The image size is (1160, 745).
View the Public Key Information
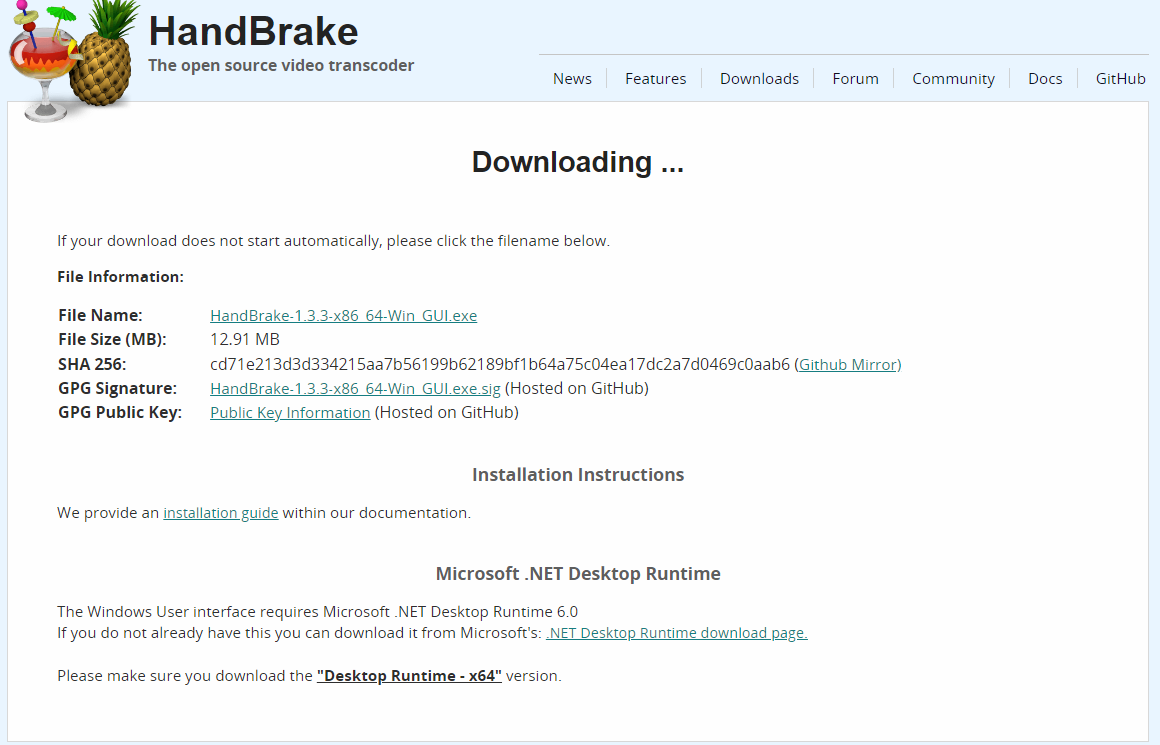pos(289,412)
